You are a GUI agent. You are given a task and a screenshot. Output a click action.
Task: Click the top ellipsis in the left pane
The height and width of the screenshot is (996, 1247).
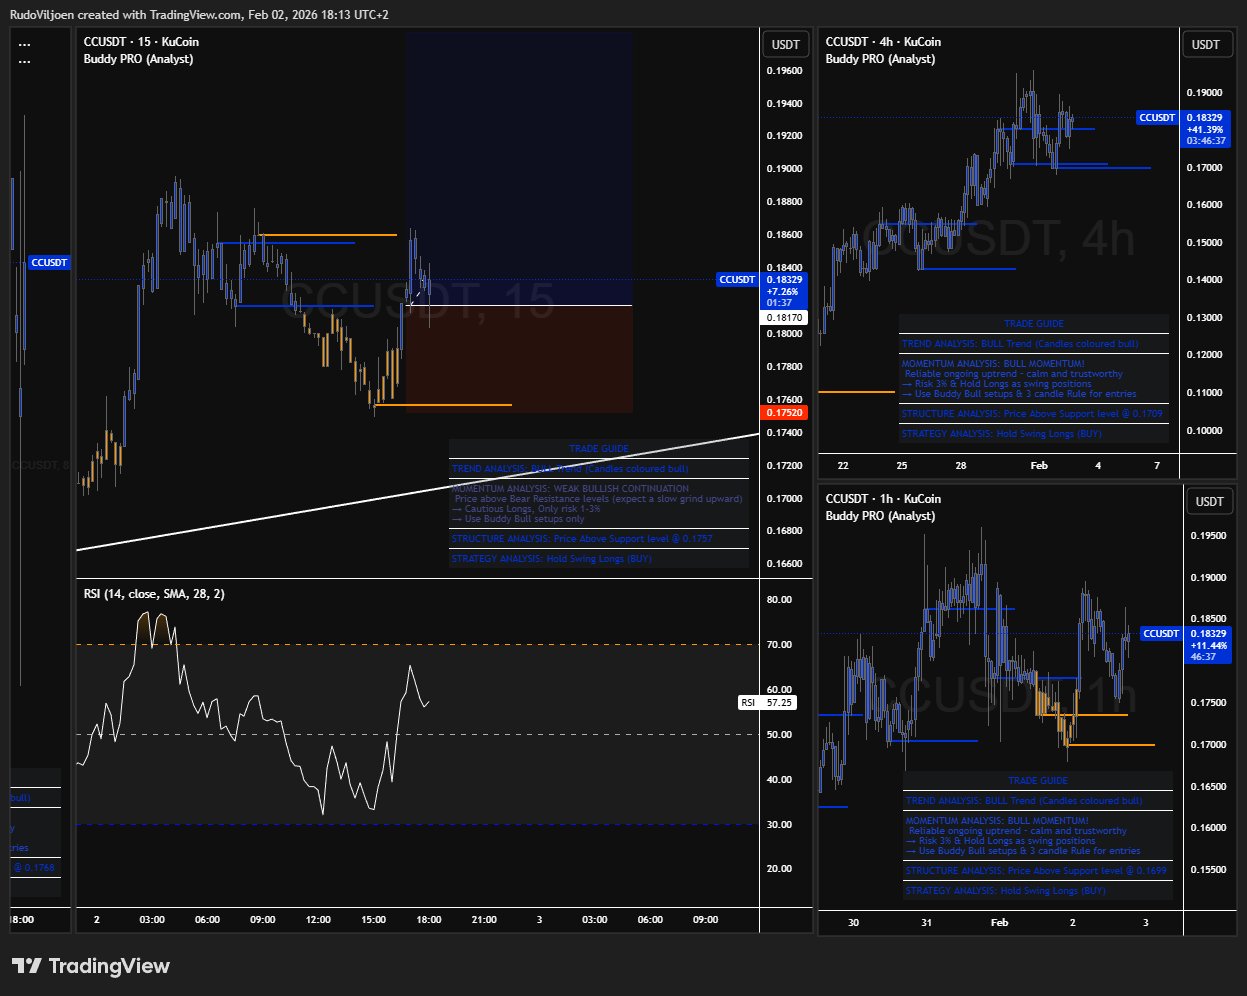[24, 44]
